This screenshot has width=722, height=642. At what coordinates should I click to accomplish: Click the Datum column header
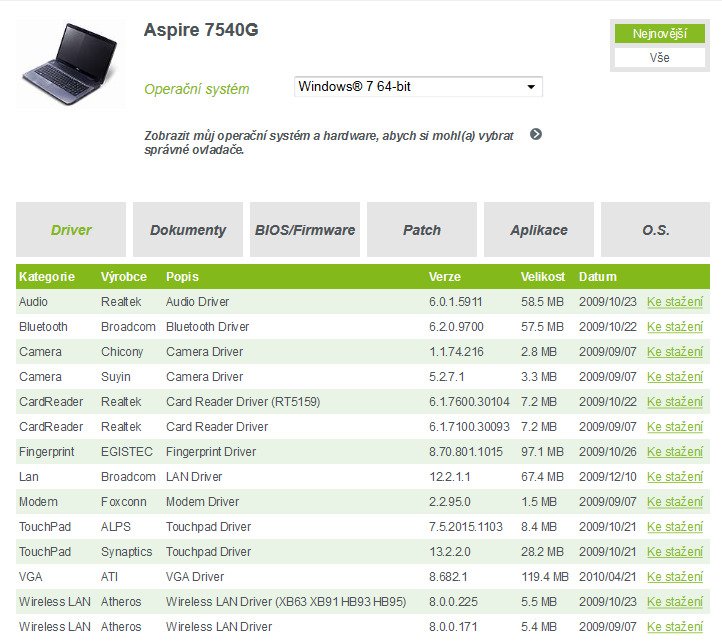(597, 276)
